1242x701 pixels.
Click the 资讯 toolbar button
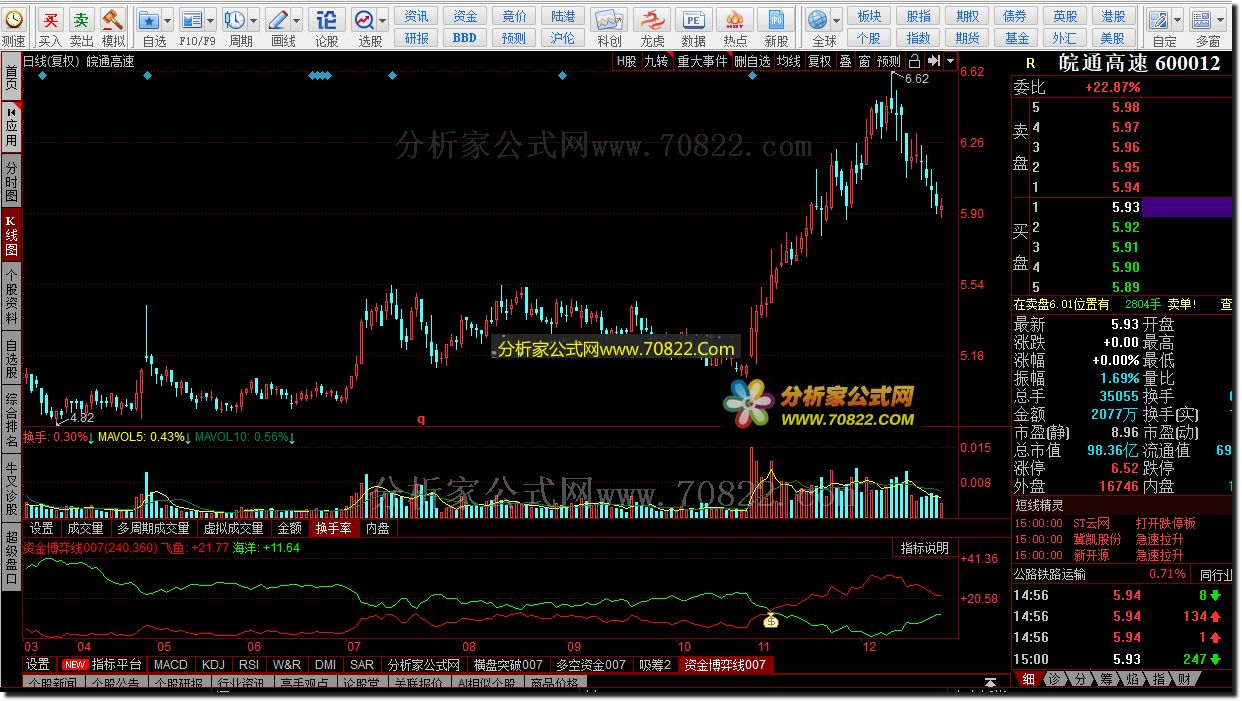click(x=417, y=16)
